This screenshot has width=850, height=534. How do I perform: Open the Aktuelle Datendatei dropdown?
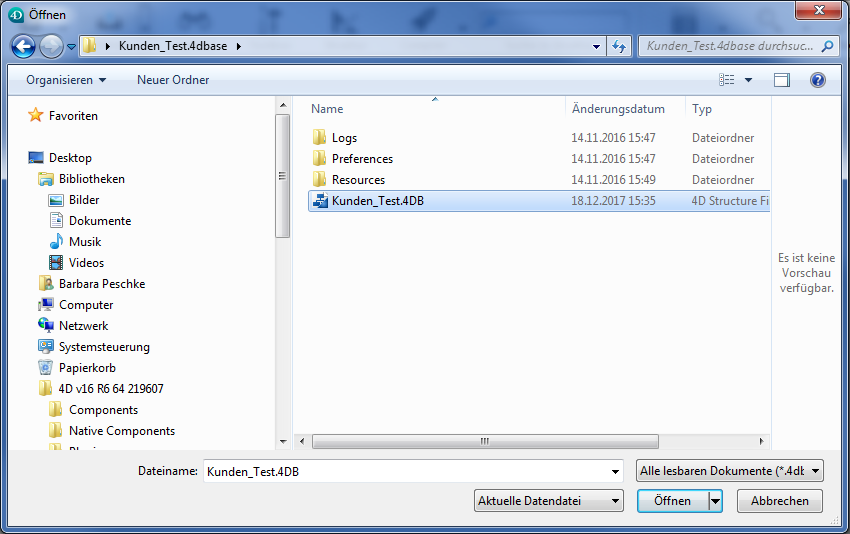point(549,501)
